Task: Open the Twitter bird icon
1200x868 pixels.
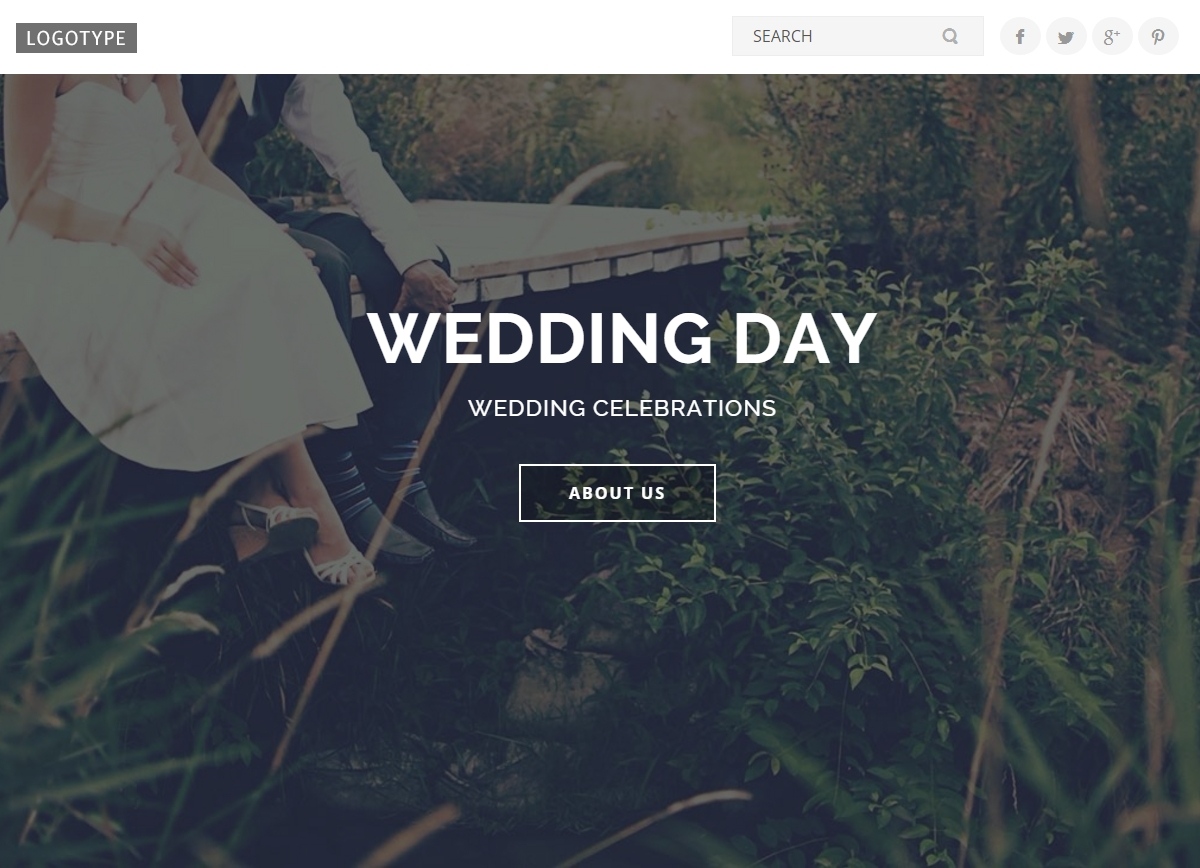Action: [x=1066, y=36]
